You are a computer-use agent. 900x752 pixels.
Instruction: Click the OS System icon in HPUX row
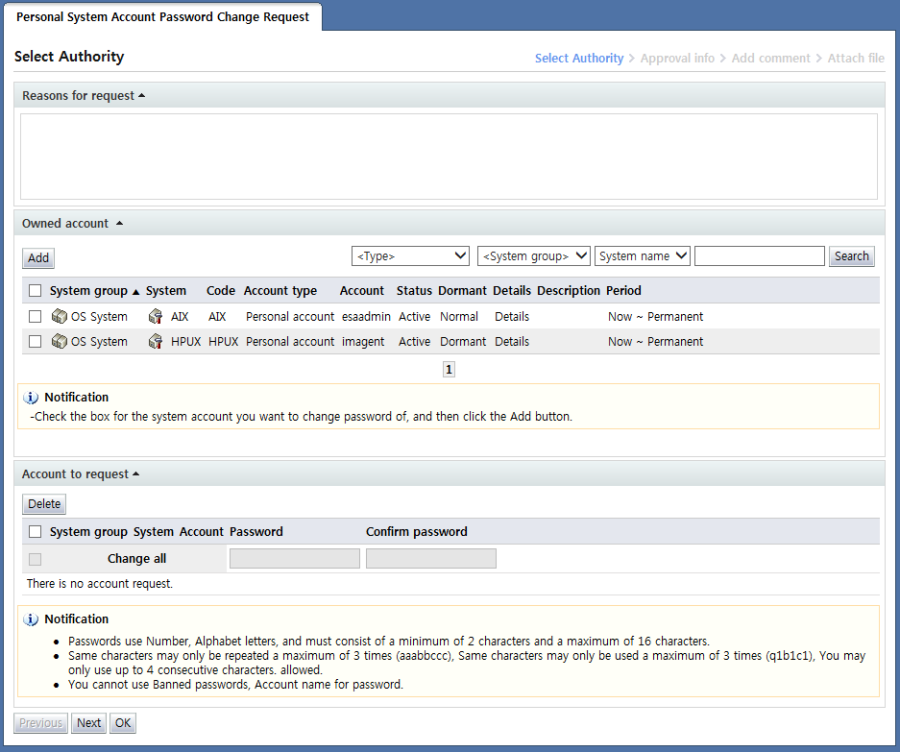coord(59,342)
